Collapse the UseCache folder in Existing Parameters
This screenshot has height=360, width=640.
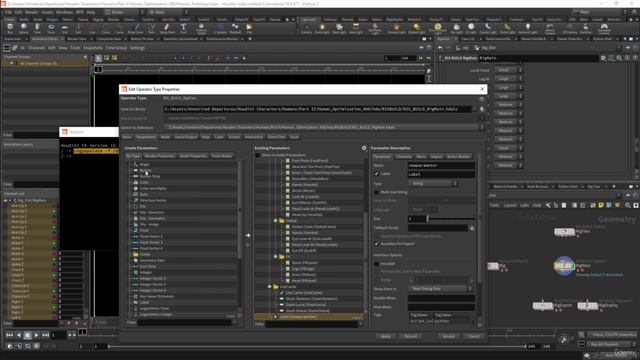tap(269, 287)
